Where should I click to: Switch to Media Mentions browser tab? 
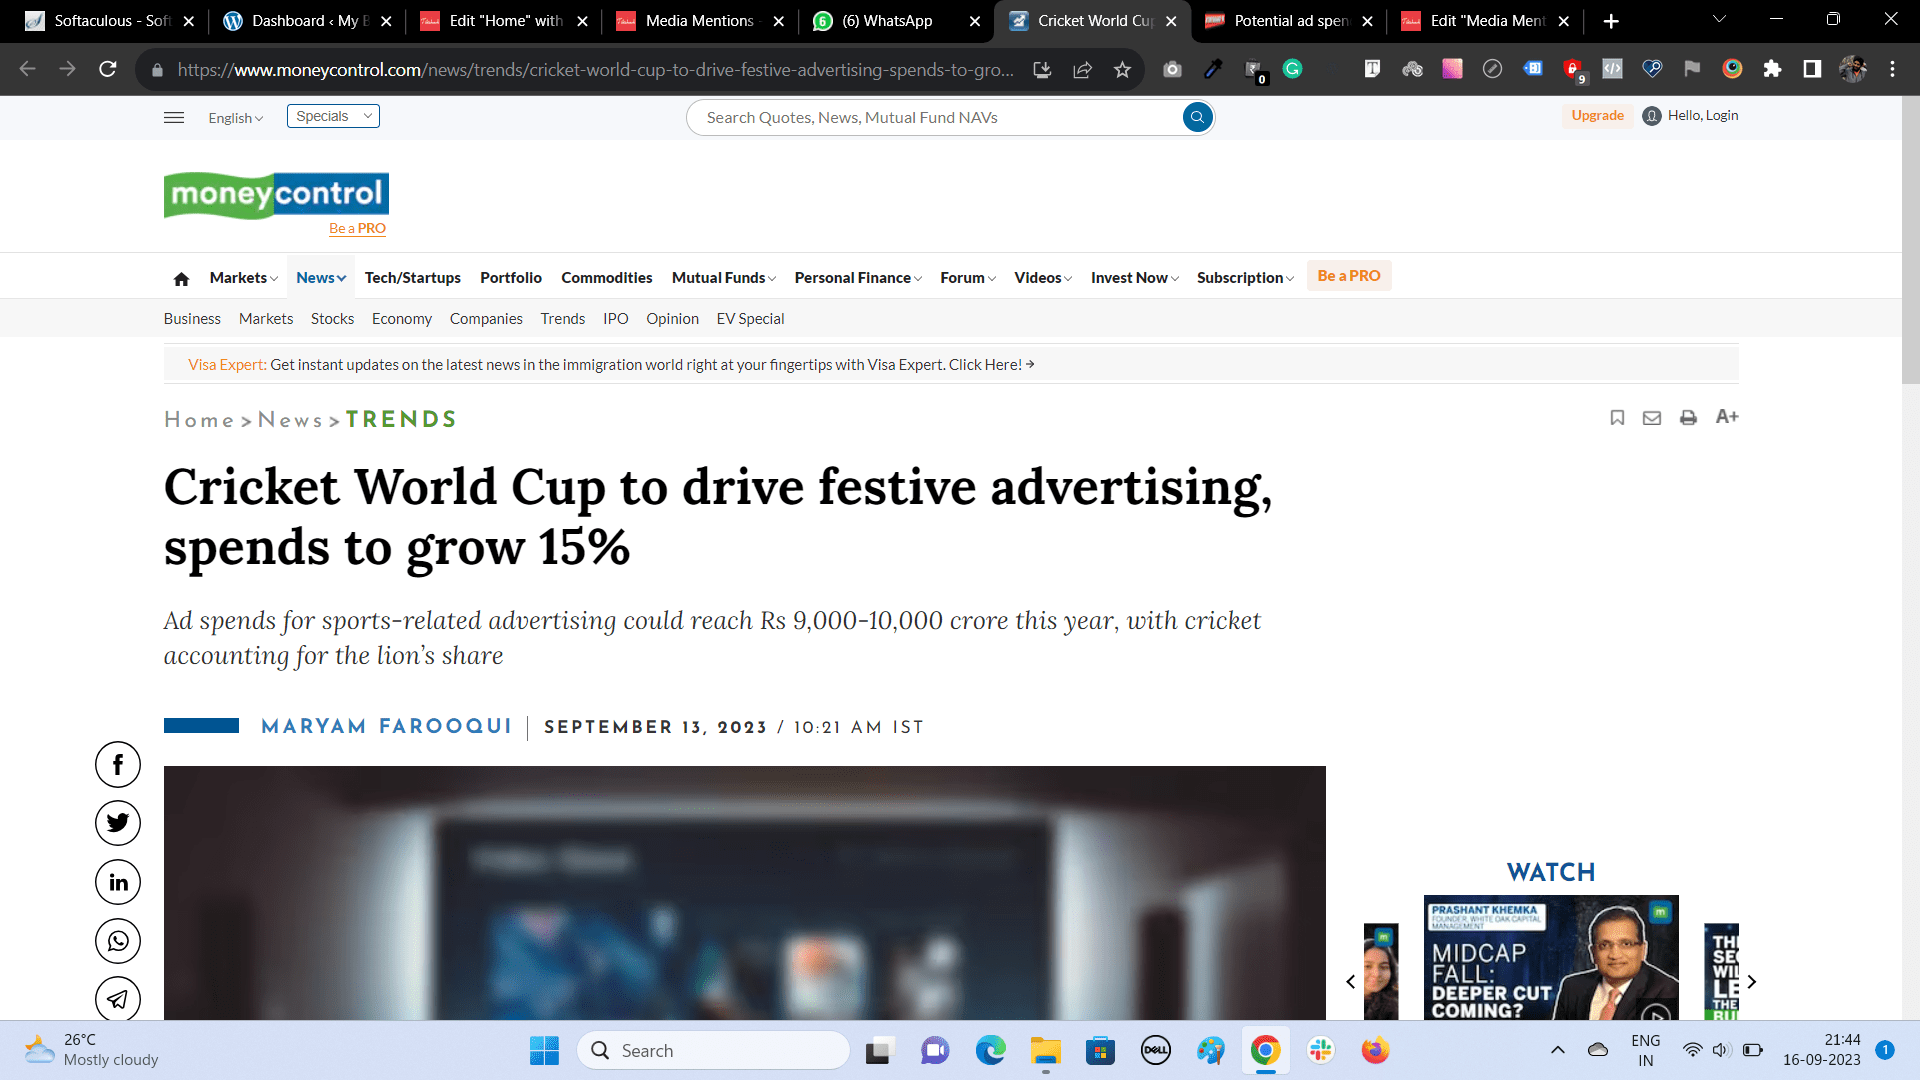click(x=699, y=21)
